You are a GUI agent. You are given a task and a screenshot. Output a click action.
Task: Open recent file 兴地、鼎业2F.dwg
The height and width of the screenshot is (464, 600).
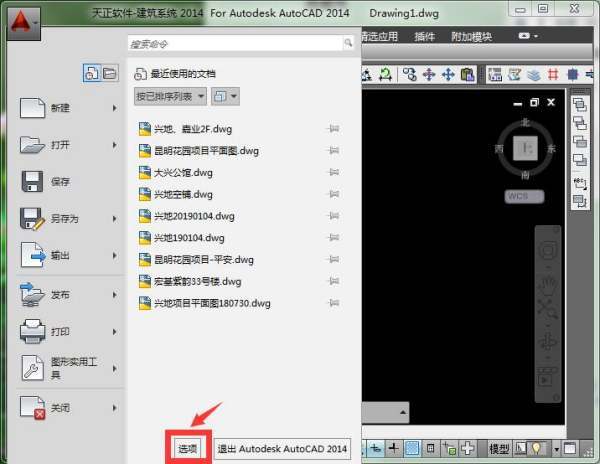(x=185, y=129)
